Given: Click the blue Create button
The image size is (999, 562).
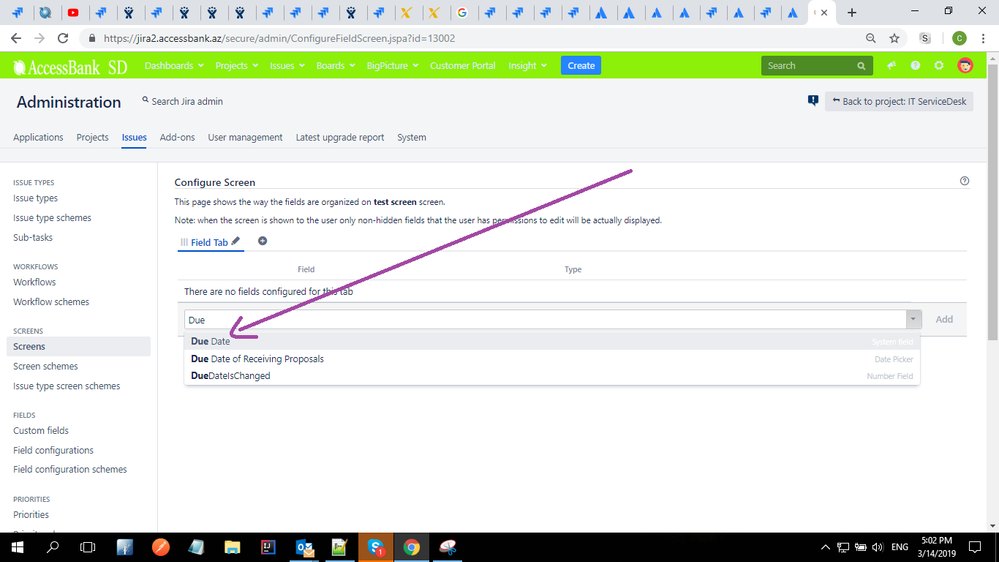Looking at the screenshot, I should click(581, 66).
